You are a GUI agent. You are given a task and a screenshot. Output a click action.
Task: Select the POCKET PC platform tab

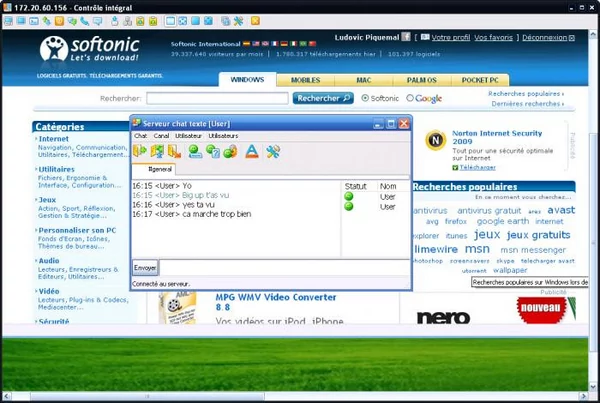click(x=480, y=80)
